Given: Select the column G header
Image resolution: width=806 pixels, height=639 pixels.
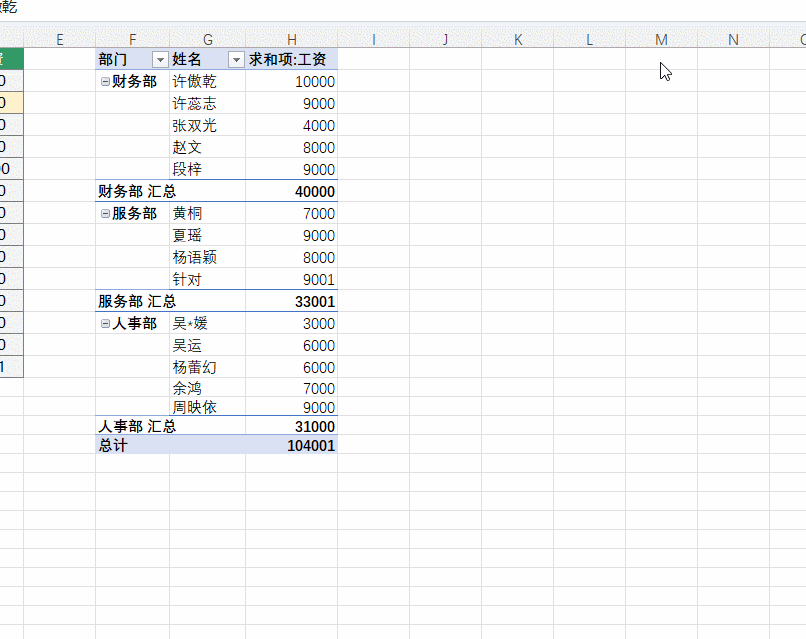Looking at the screenshot, I should (207, 39).
